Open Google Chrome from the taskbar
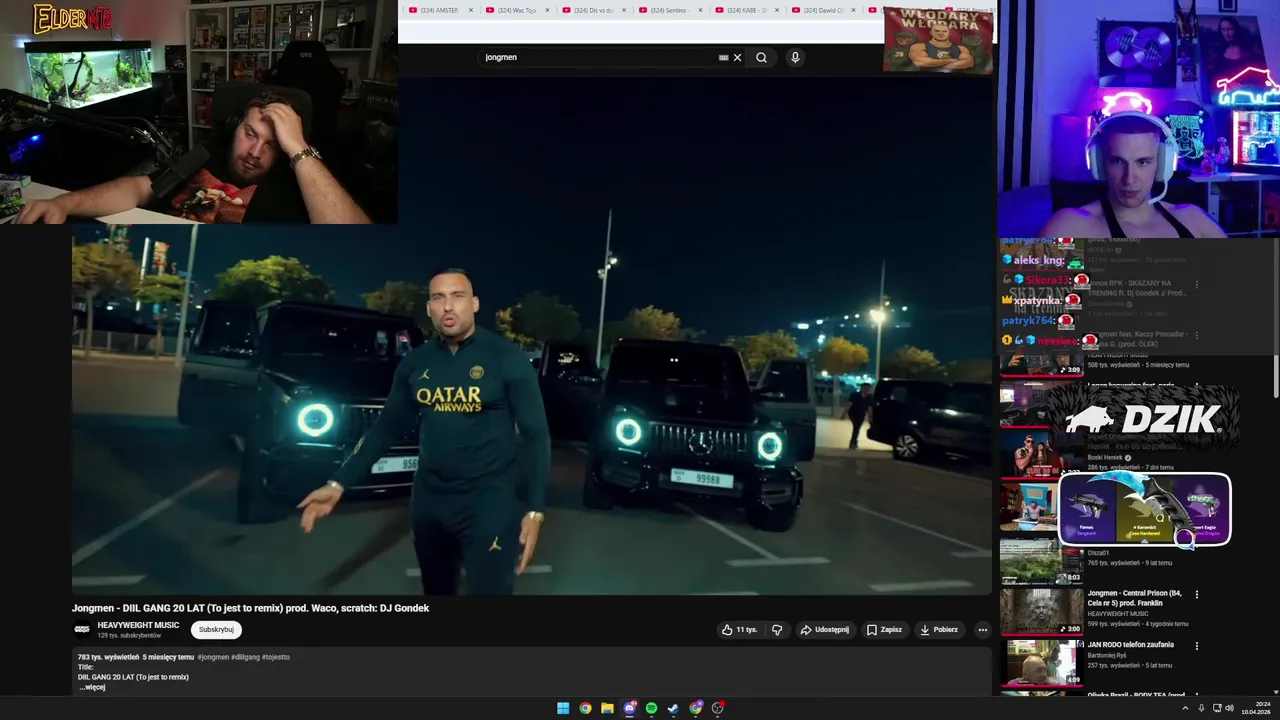This screenshot has height=720, width=1280. (x=585, y=708)
